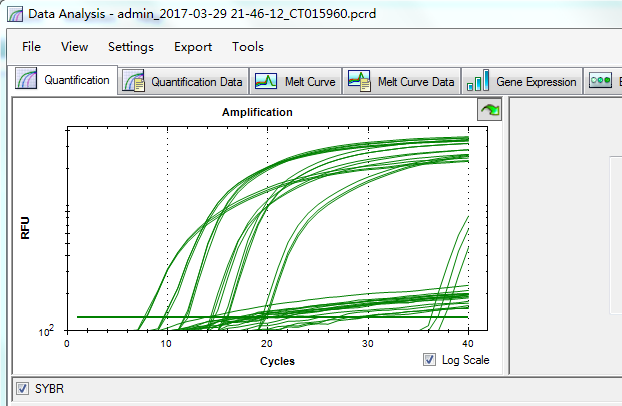622x406 pixels.
Task: Click the Data Analysis window title icon
Action: click(x=15, y=14)
